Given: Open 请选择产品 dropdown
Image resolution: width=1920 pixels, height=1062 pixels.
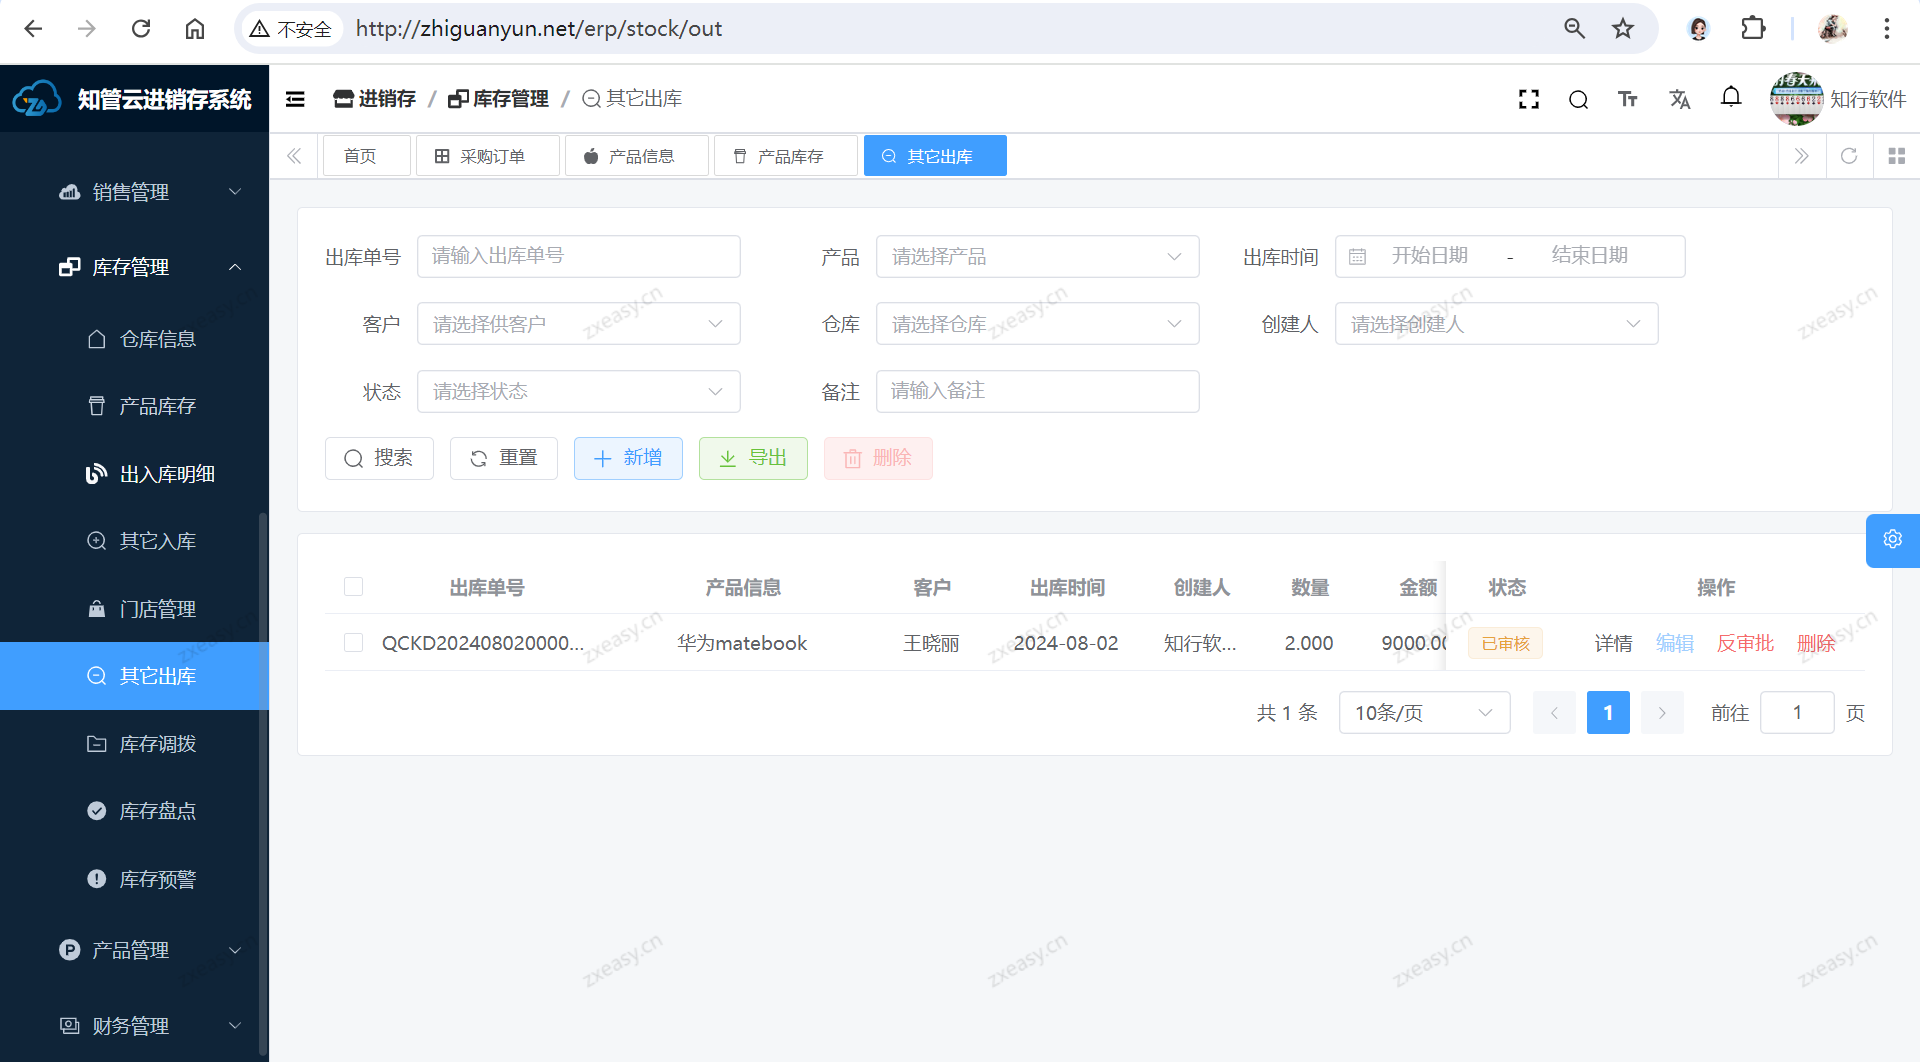Looking at the screenshot, I should click(1037, 257).
